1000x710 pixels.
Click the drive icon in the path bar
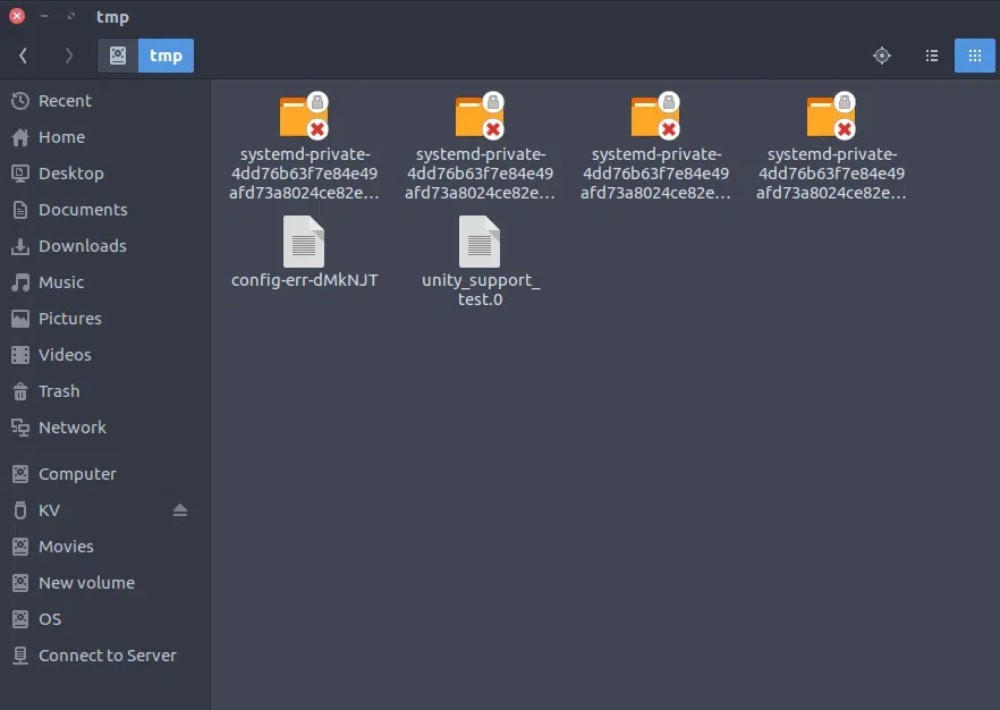(x=117, y=55)
